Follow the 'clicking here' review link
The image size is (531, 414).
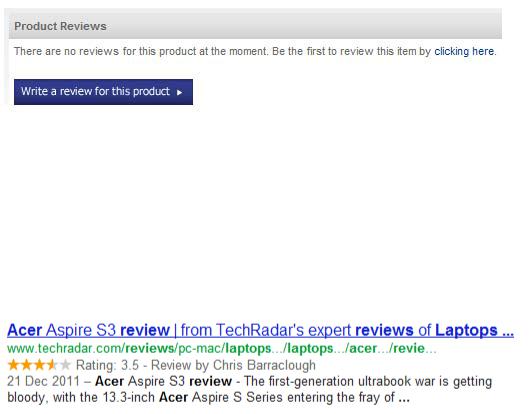(464, 51)
